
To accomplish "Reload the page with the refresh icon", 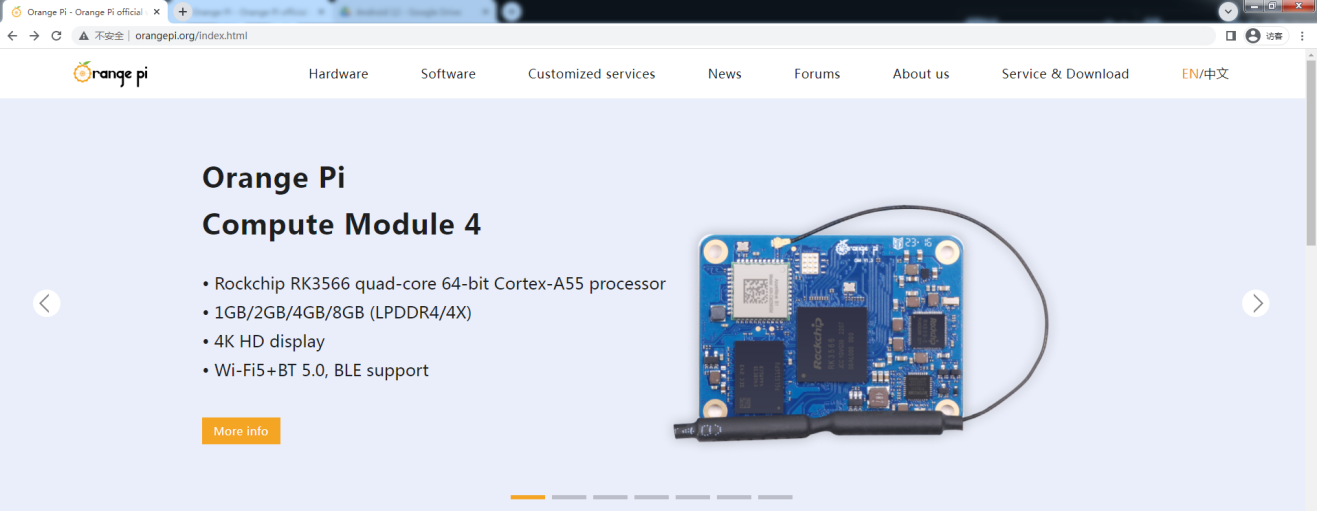I will tap(56, 35).
